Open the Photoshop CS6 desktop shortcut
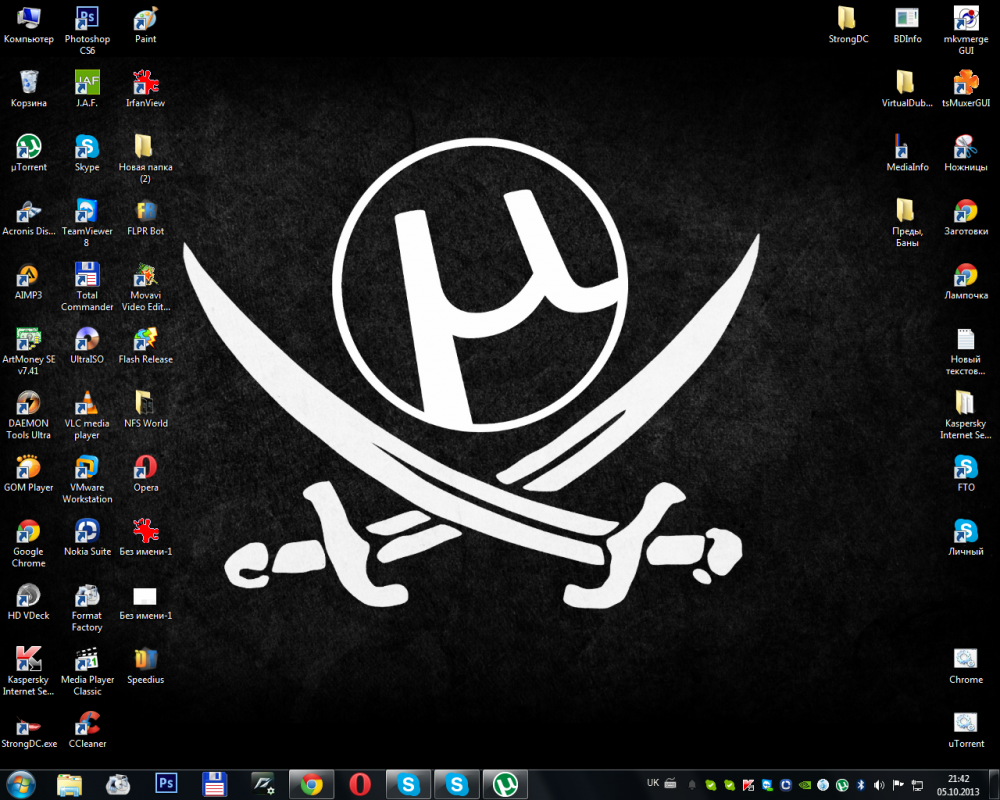 (87, 19)
